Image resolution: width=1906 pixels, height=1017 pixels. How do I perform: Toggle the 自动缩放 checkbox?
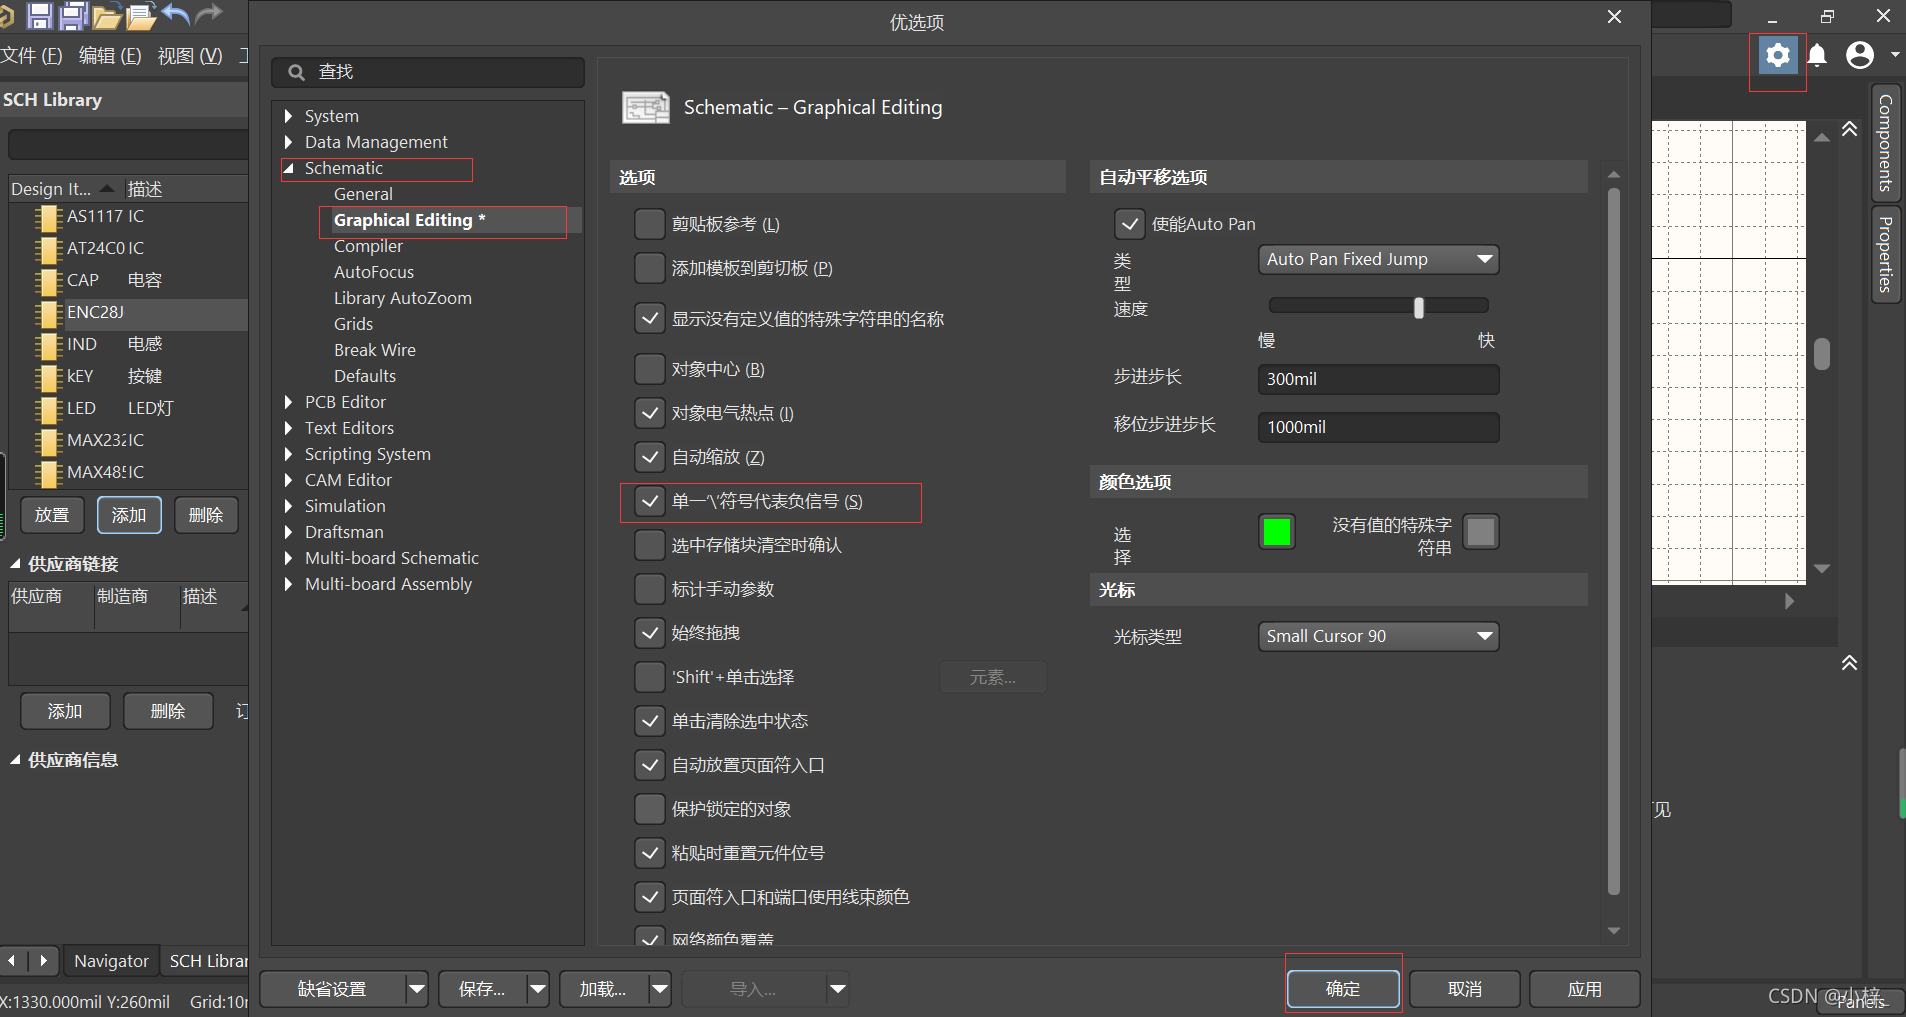point(650,457)
